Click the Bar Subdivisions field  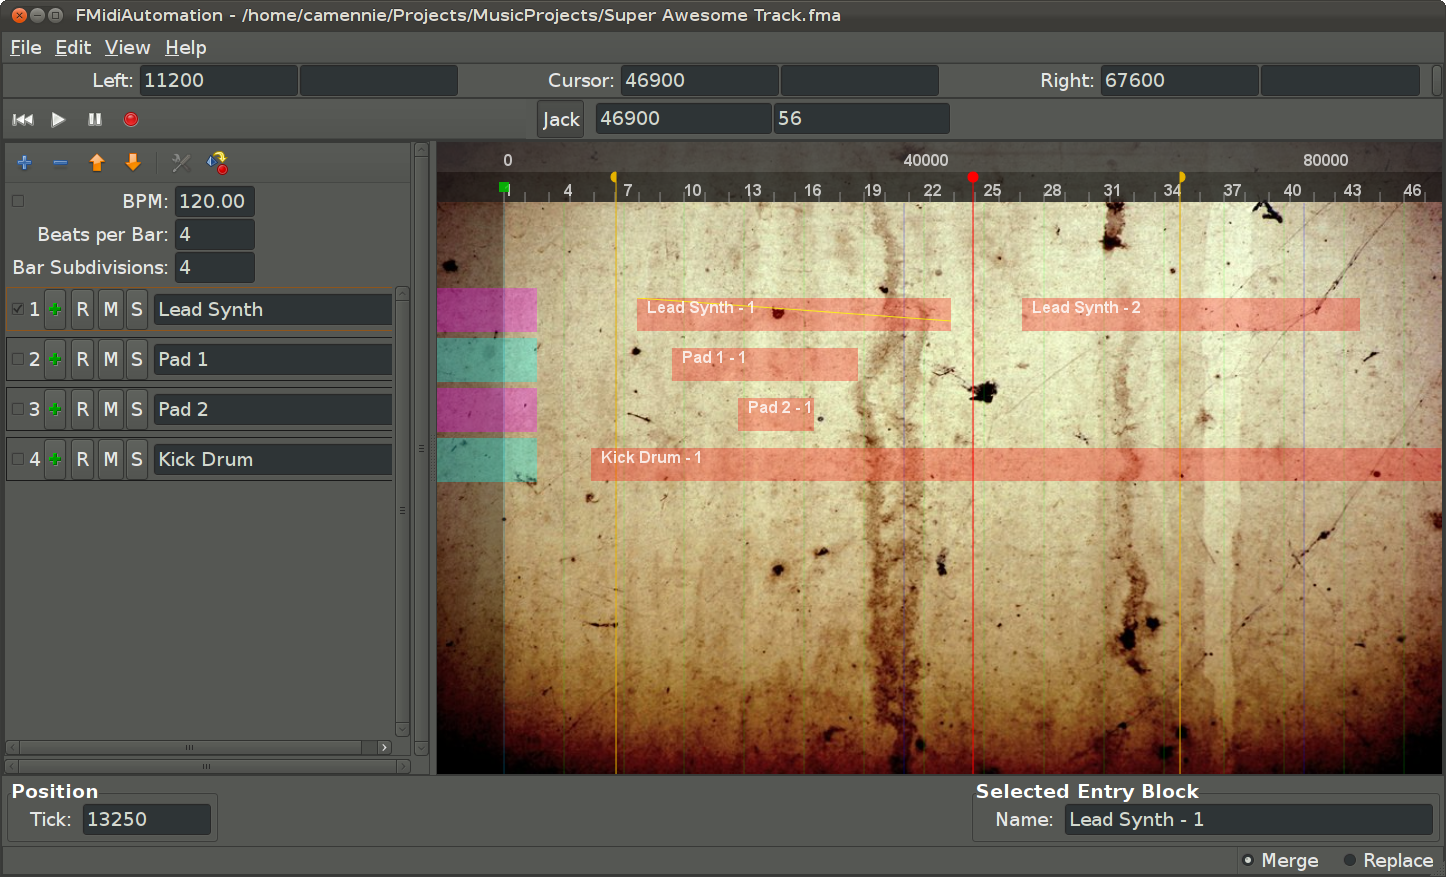coord(215,267)
